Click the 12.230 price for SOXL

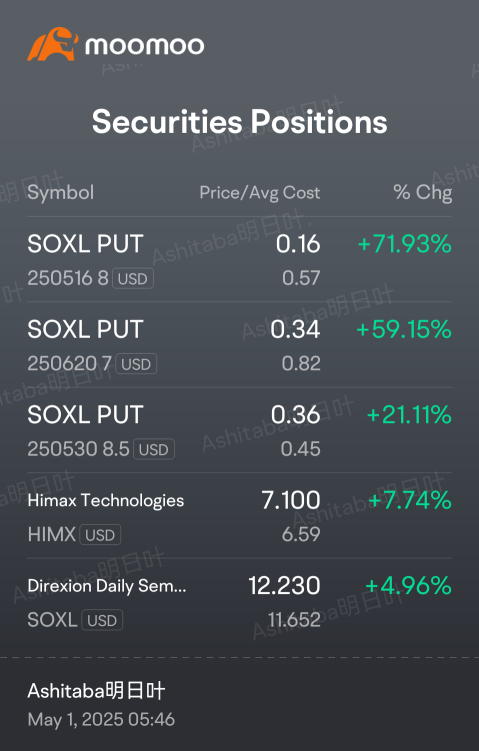click(x=284, y=585)
